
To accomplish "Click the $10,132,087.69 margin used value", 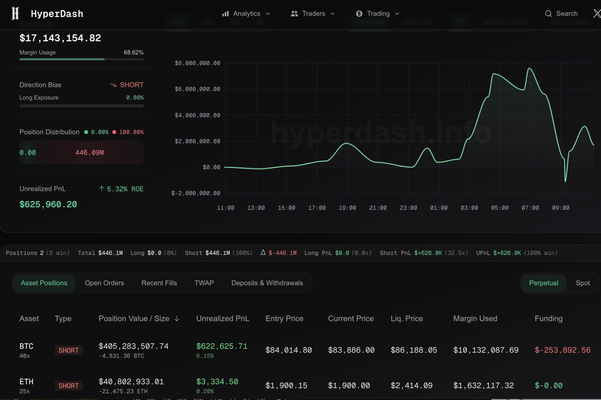I will click(x=486, y=350).
